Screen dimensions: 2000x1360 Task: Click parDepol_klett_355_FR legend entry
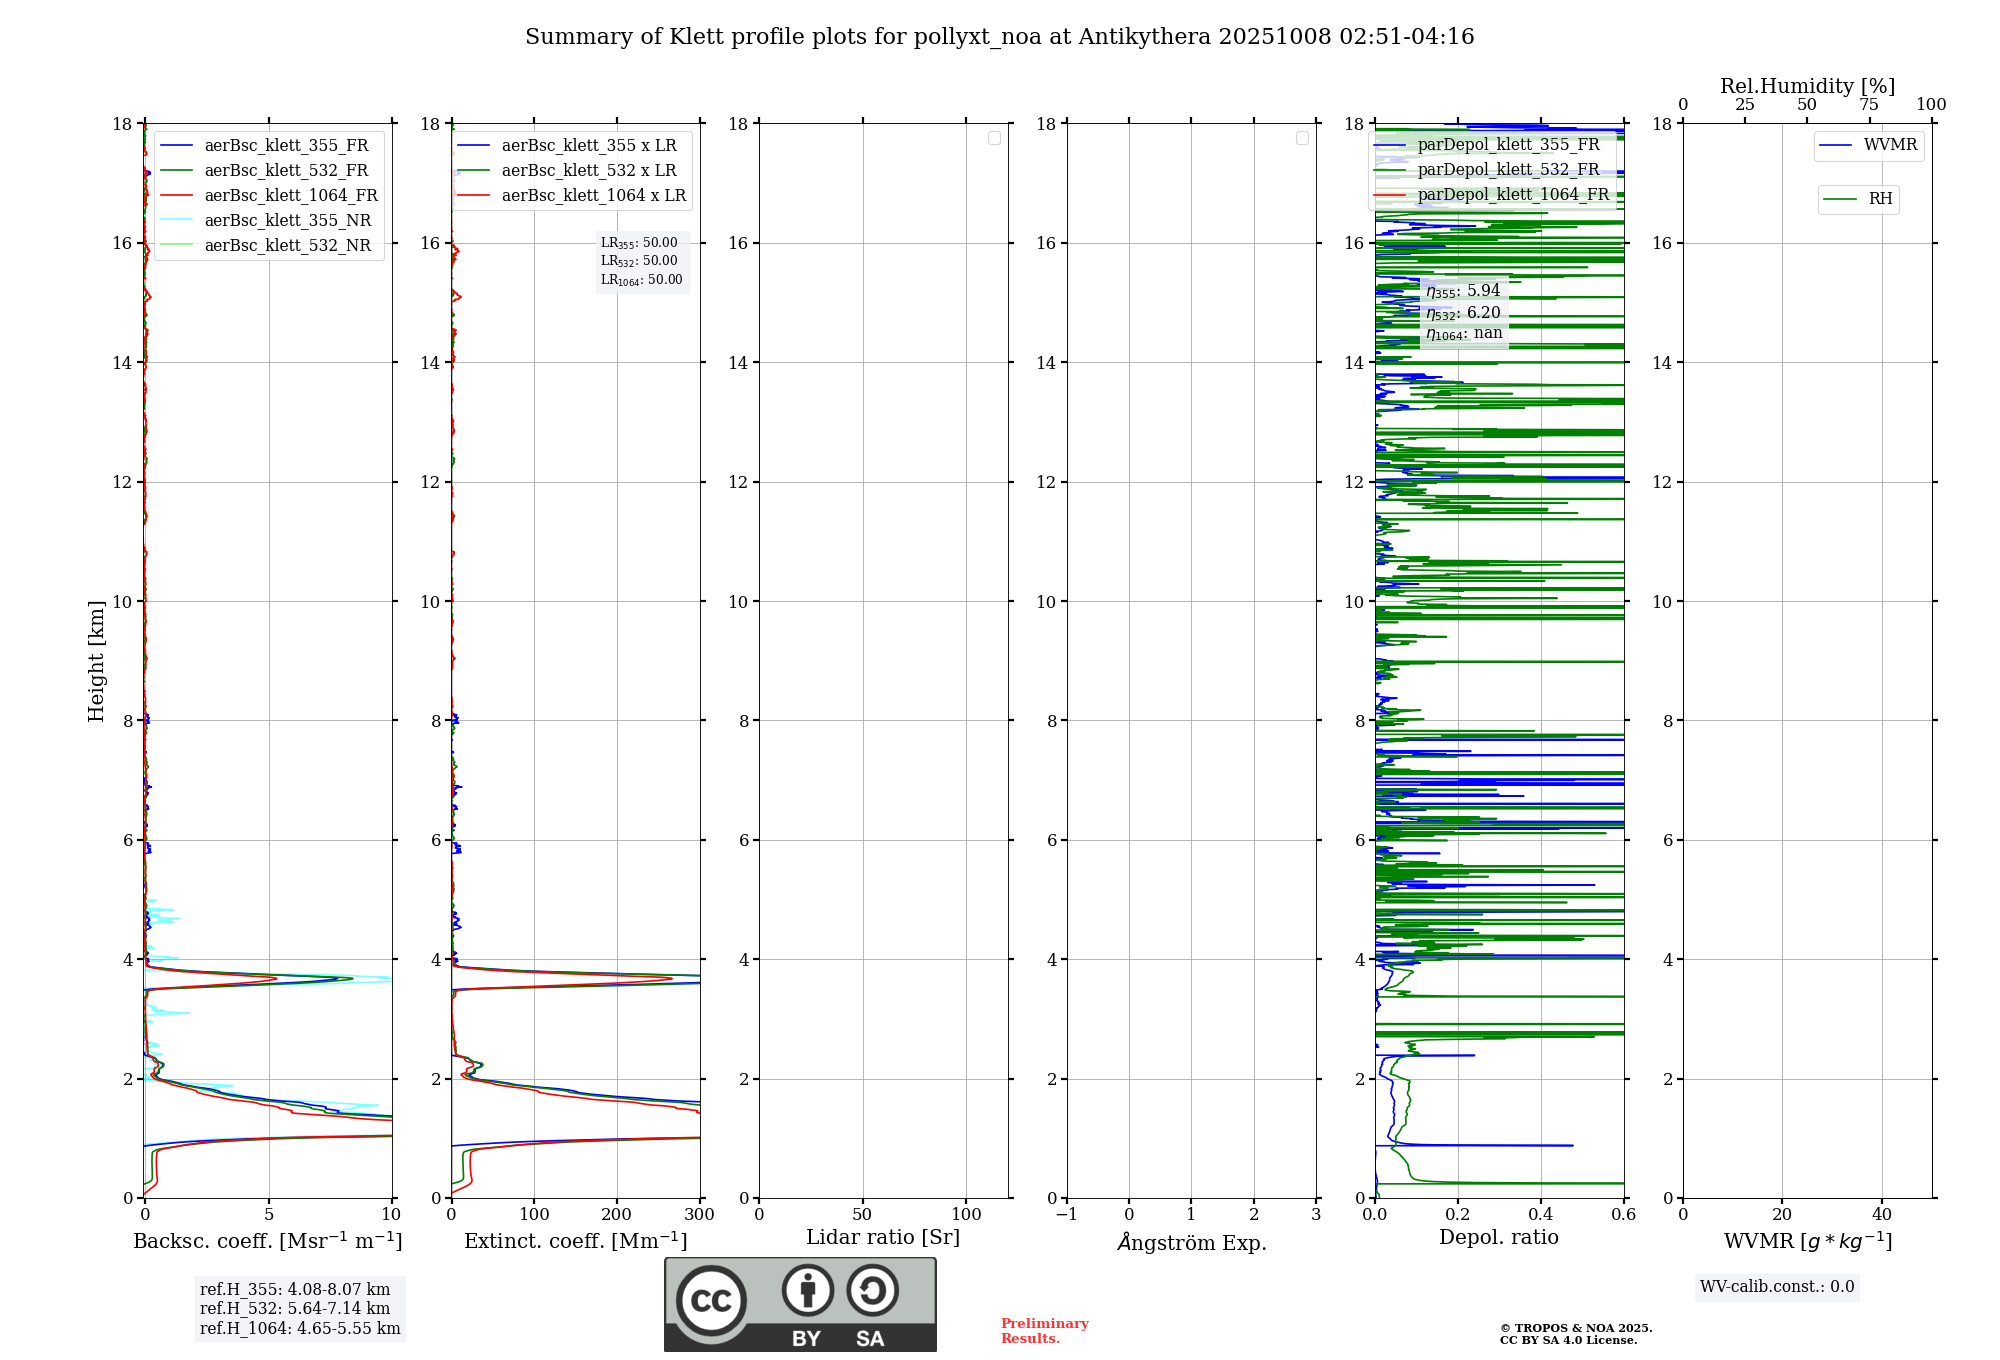click(1507, 145)
